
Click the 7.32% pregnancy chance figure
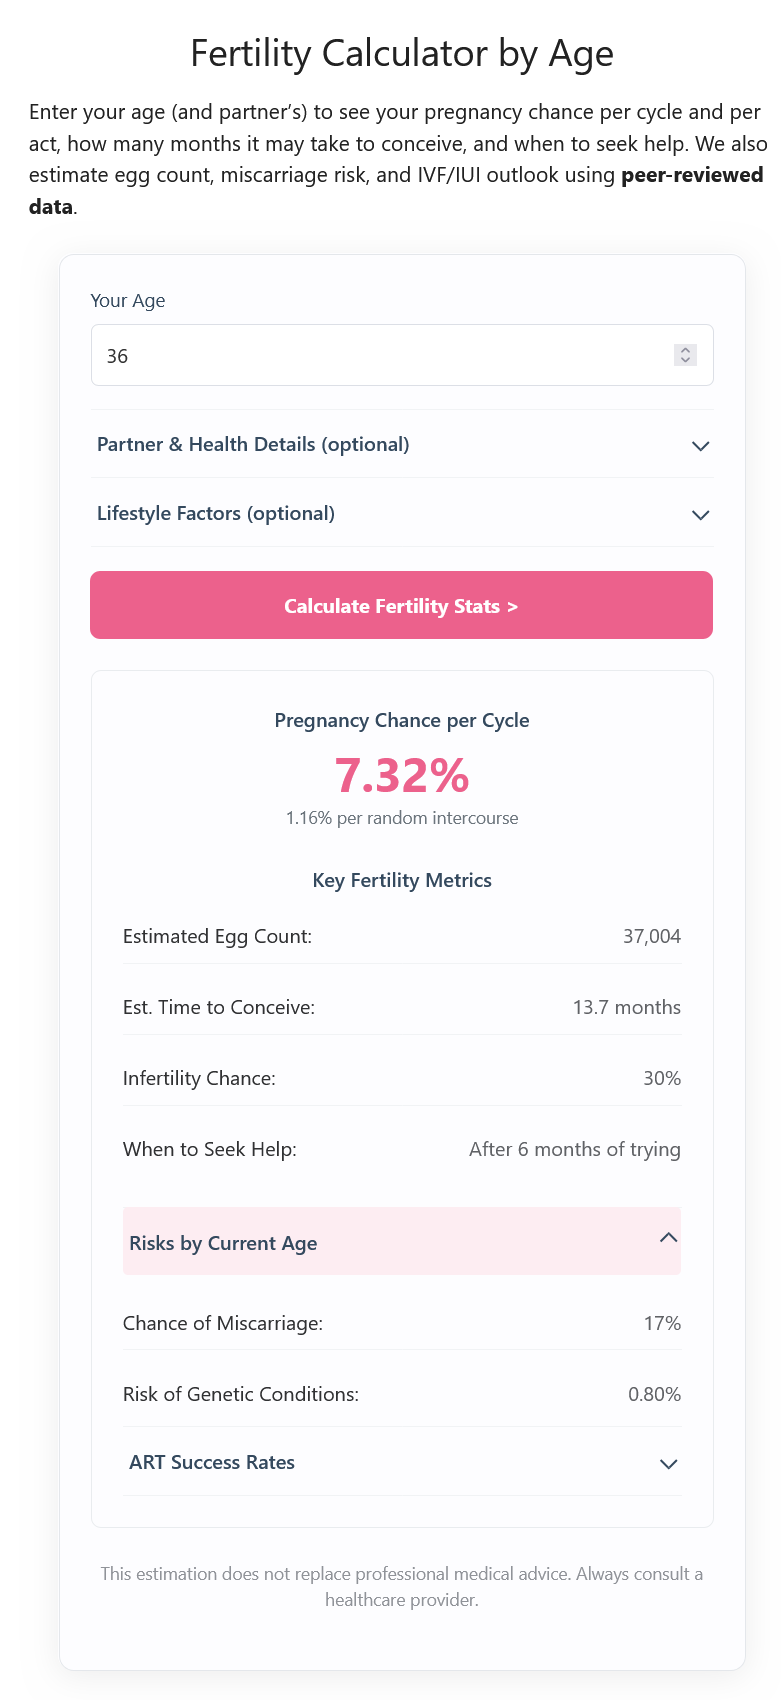[401, 775]
